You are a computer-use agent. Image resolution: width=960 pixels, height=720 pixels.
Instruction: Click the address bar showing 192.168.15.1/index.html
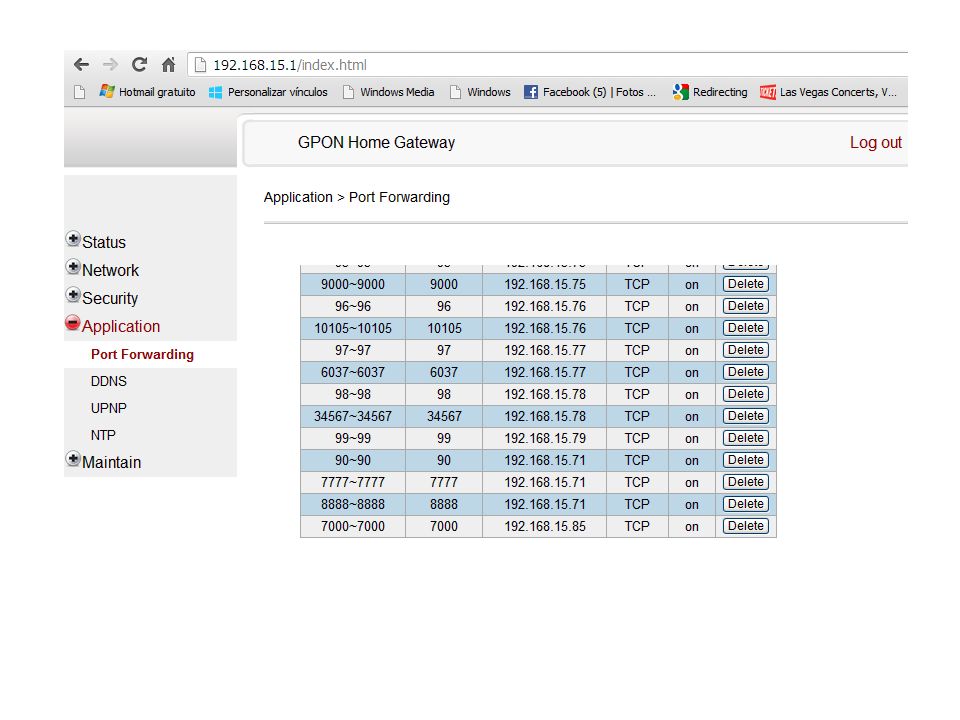tap(548, 65)
